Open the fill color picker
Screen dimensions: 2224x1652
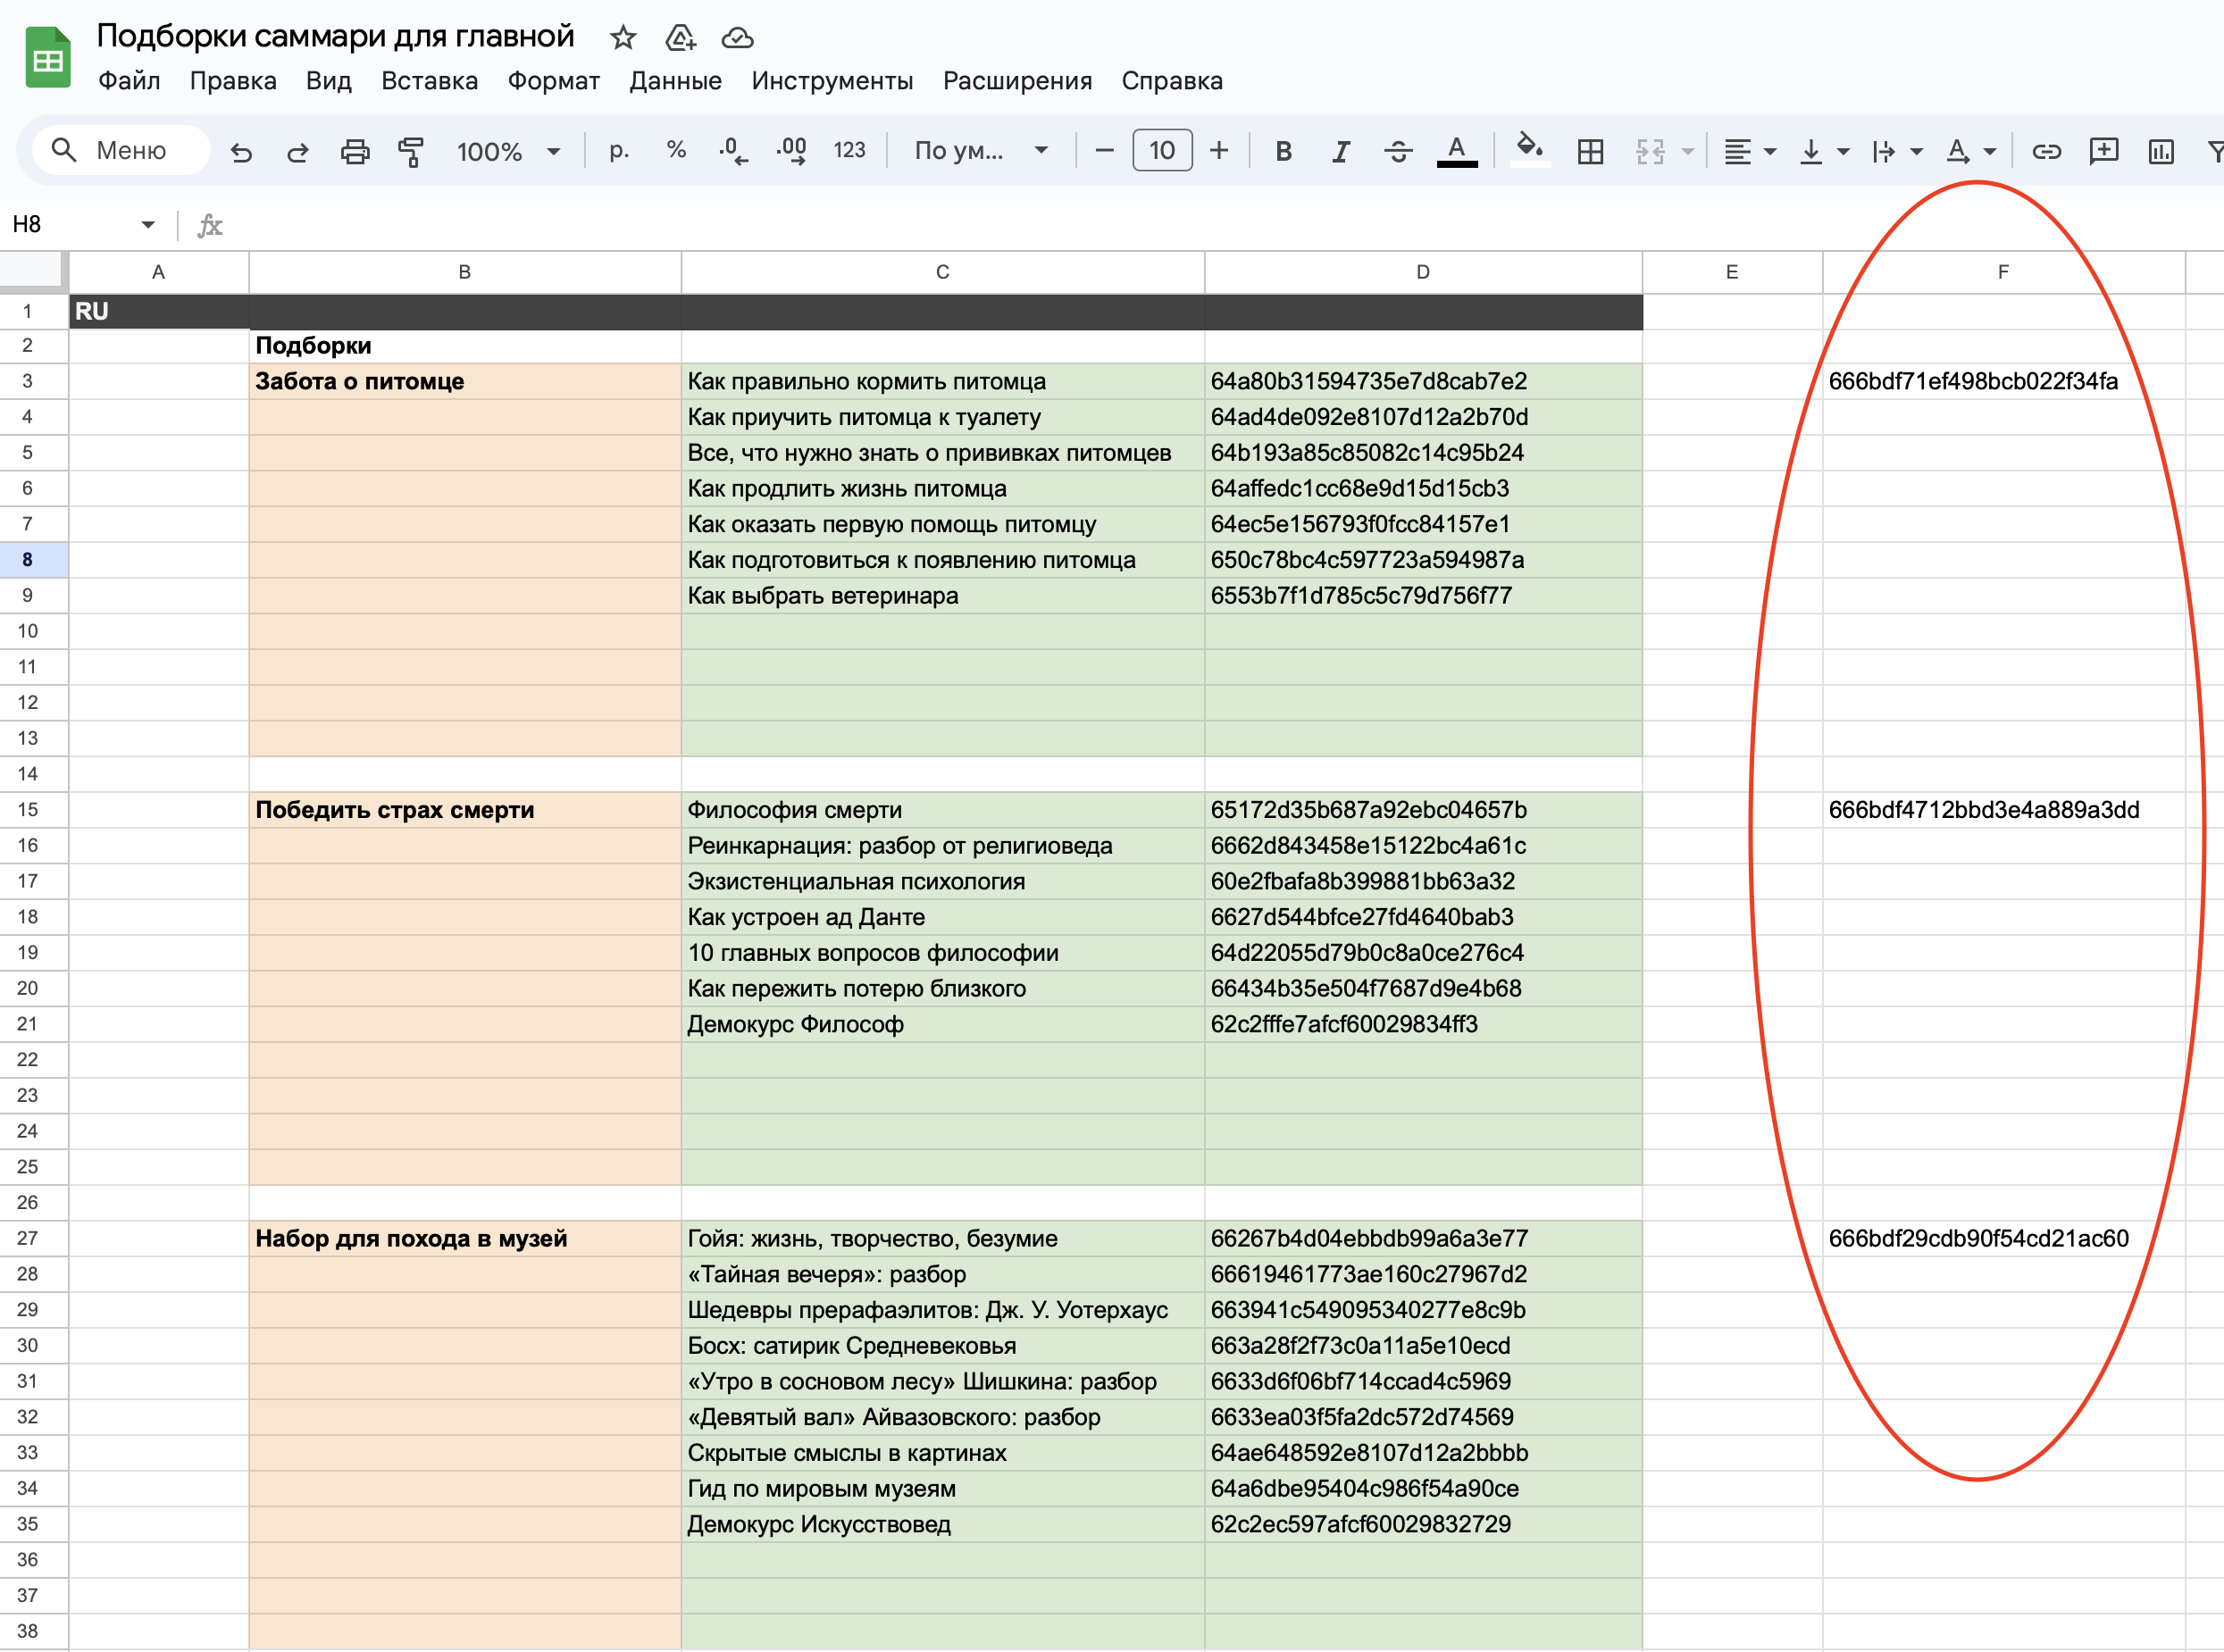(1529, 152)
